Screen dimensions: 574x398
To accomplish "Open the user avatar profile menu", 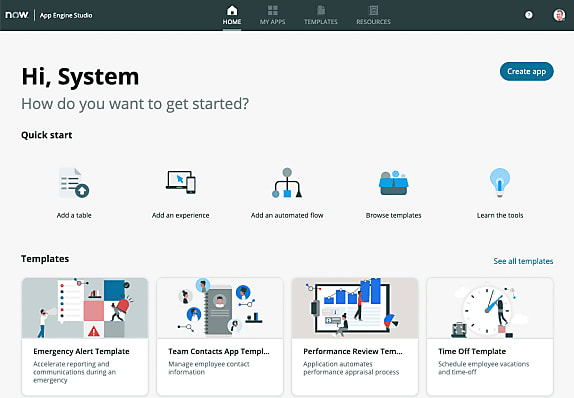I will (559, 15).
